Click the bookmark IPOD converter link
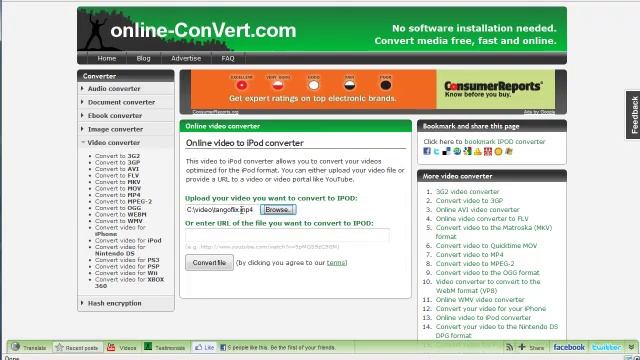The image size is (640, 360). coord(505,142)
